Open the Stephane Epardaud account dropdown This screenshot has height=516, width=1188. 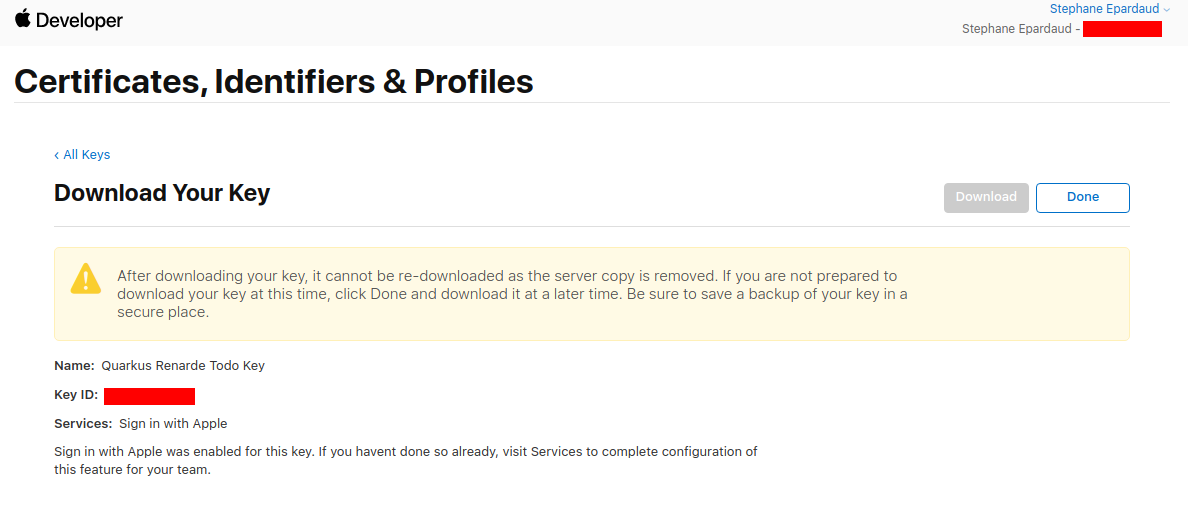tap(1104, 9)
